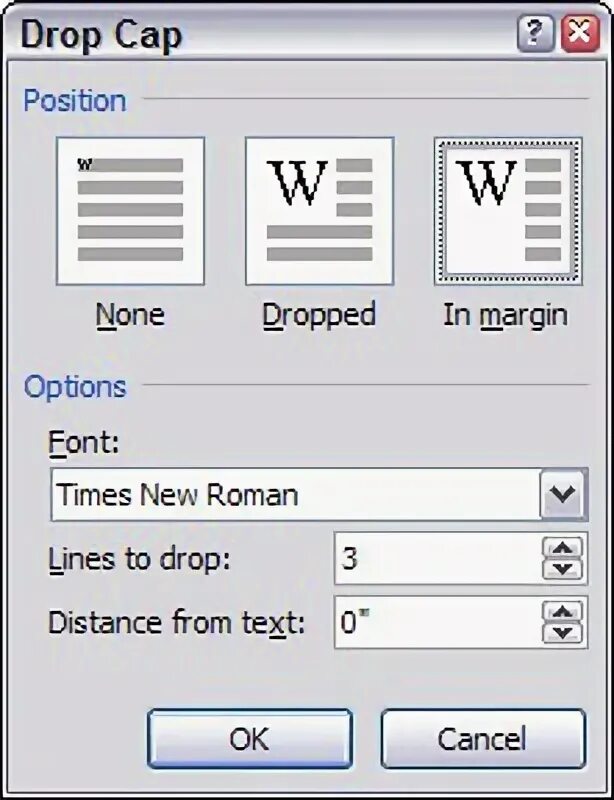Close the Drop Cap dialog
The height and width of the screenshot is (800, 614).
click(580, 34)
